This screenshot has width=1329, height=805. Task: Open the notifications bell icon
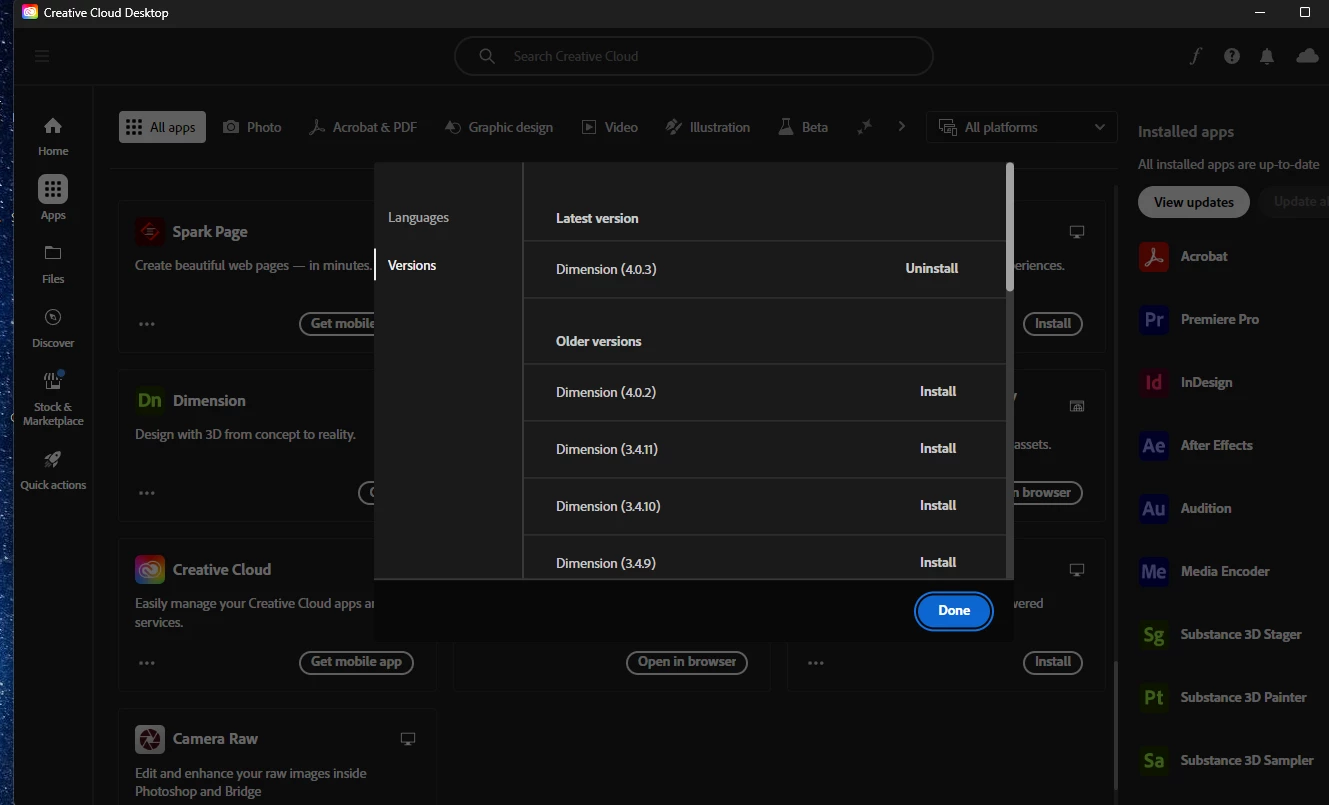coord(1267,56)
